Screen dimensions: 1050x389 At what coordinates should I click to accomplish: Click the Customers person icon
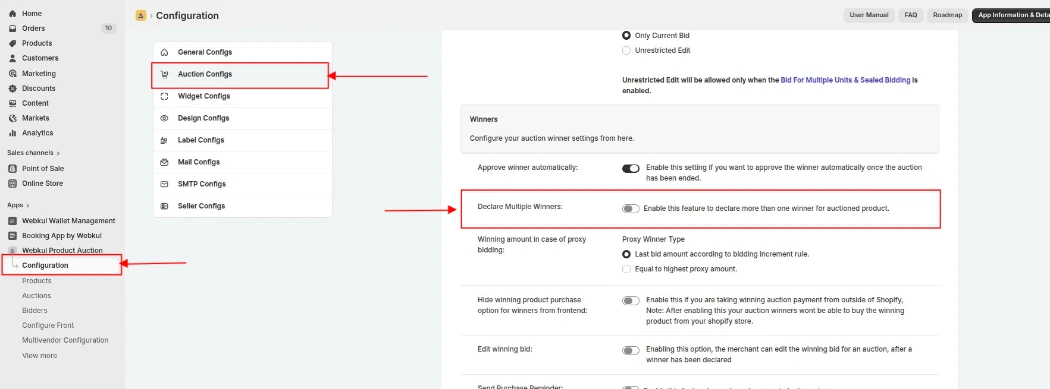(12, 58)
